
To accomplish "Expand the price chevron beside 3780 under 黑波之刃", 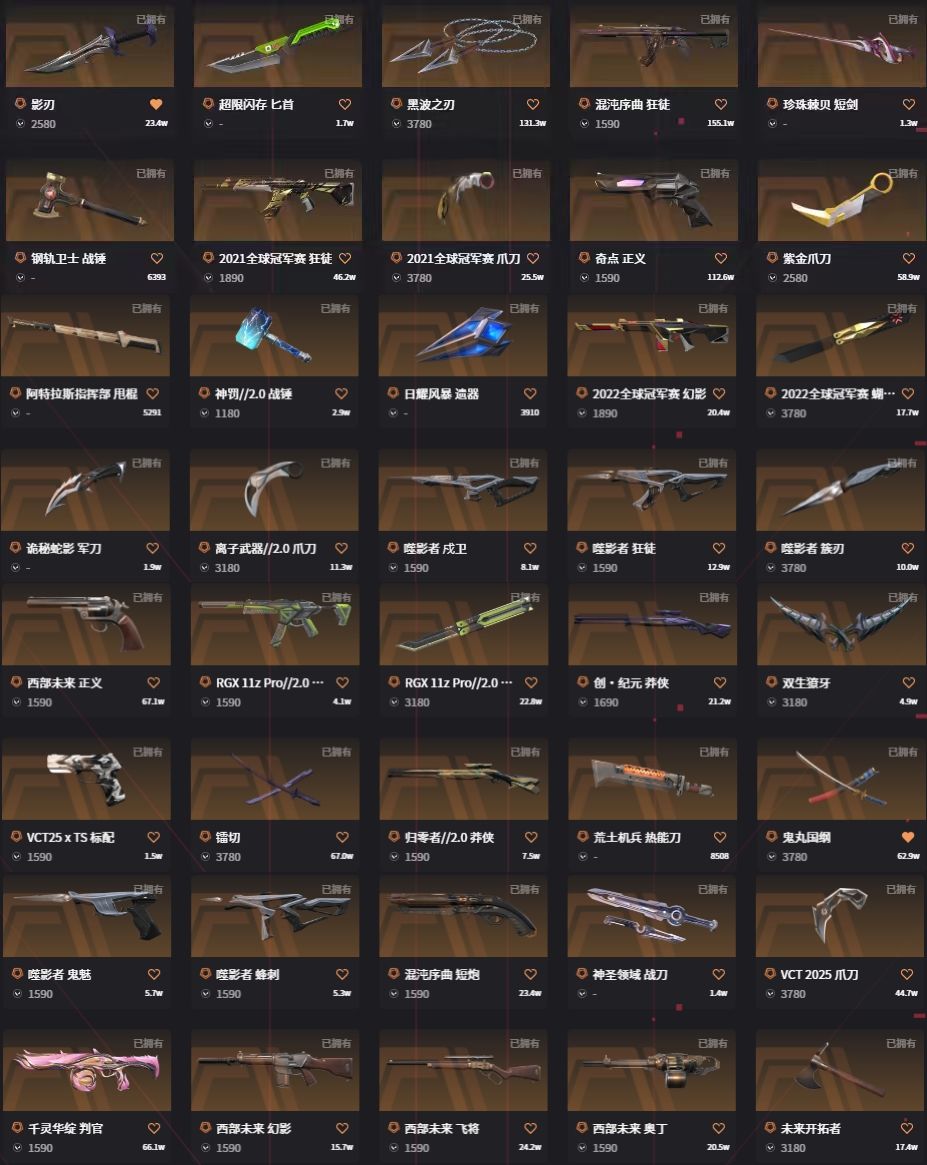I will tap(396, 124).
